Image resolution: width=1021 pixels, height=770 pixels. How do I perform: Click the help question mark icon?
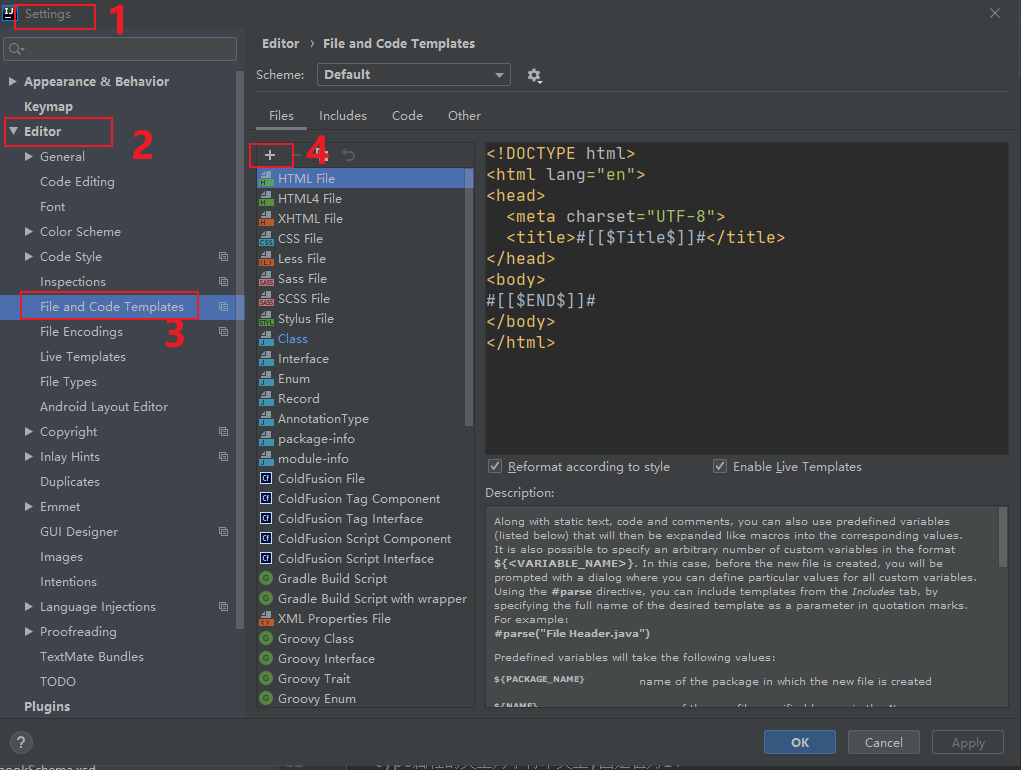tap(21, 742)
